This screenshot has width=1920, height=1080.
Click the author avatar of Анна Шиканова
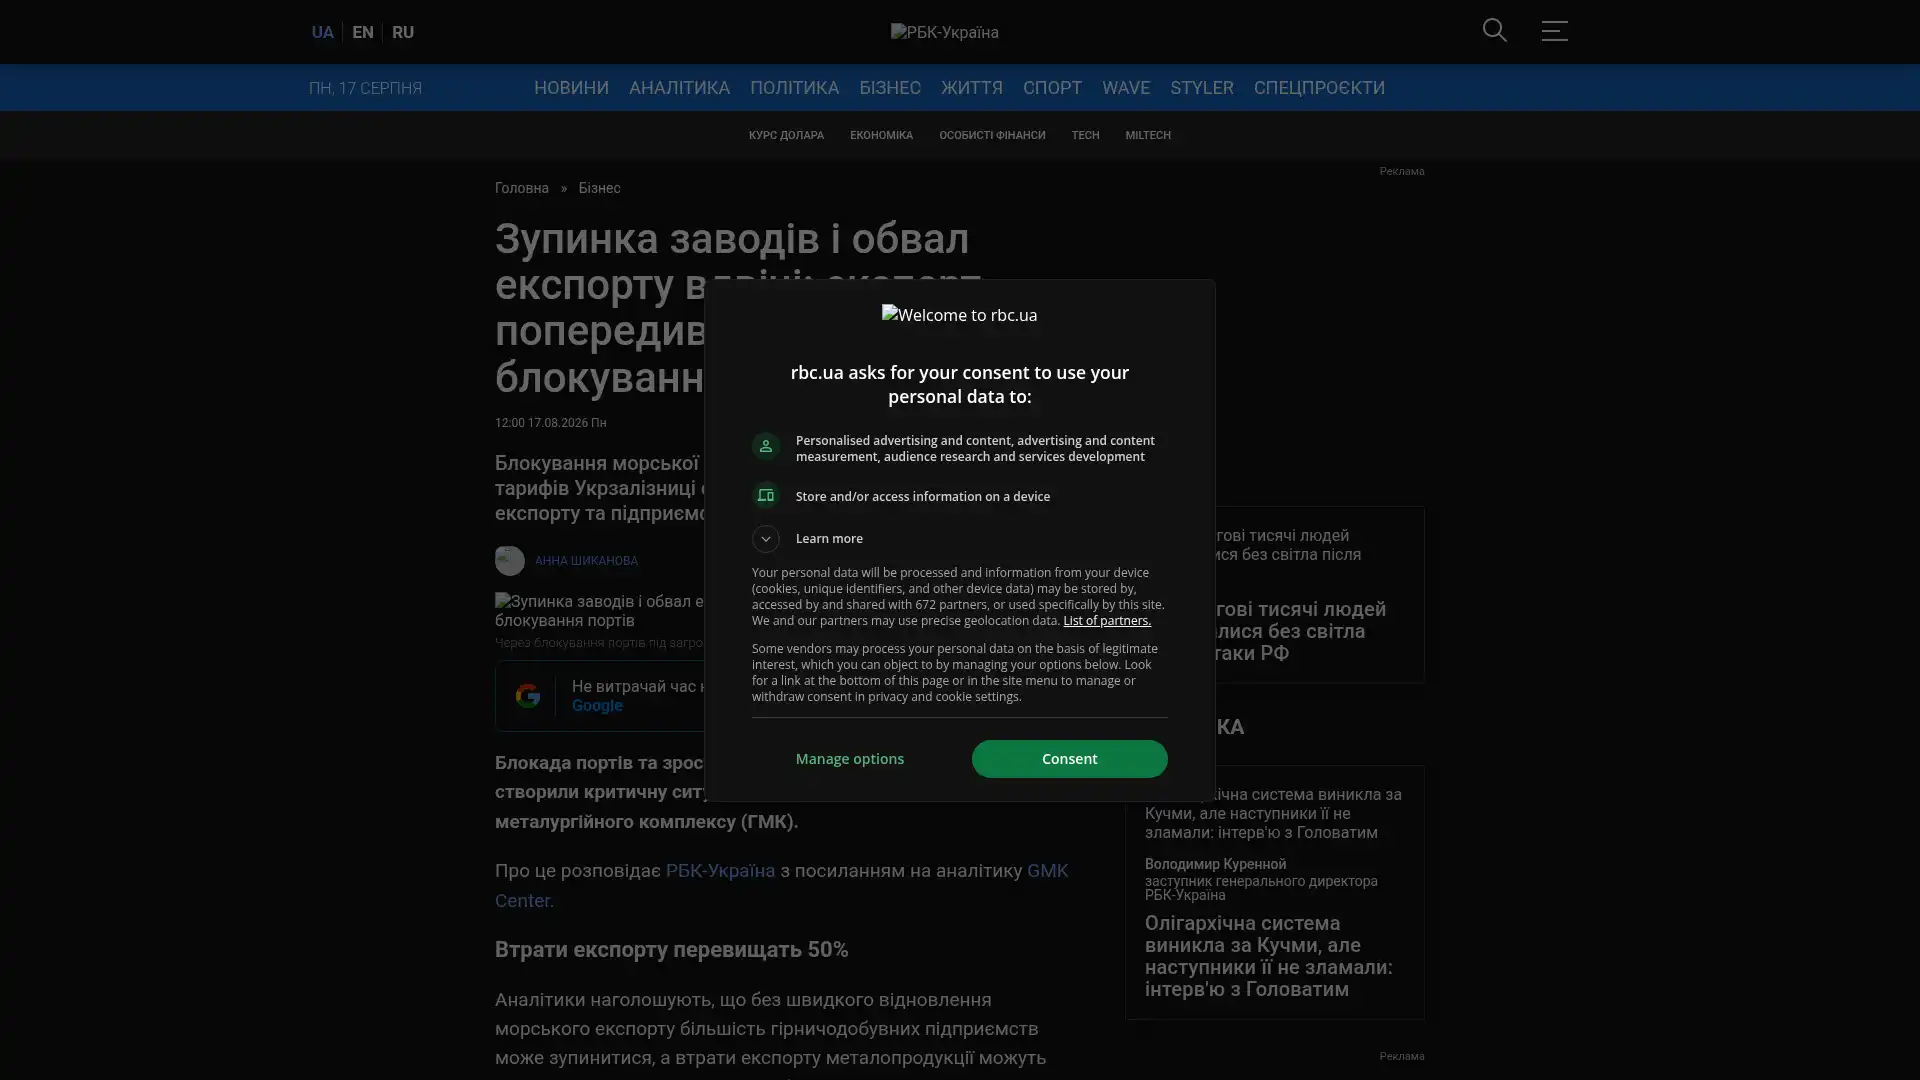(x=509, y=561)
